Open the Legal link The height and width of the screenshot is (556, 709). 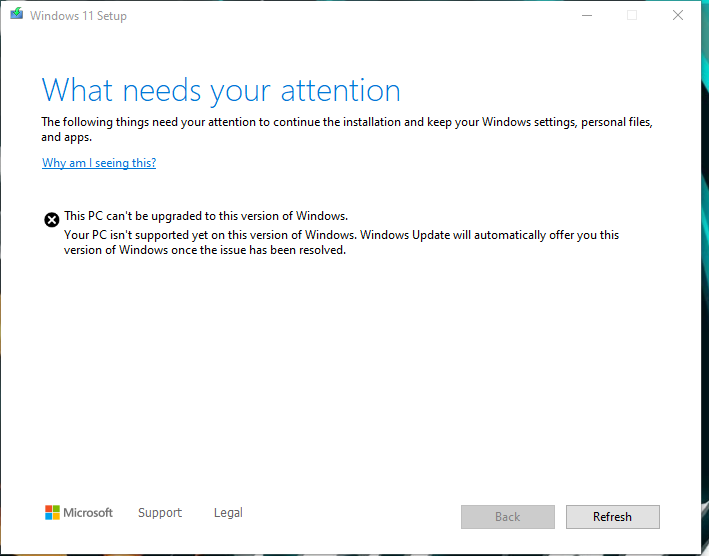tap(228, 513)
